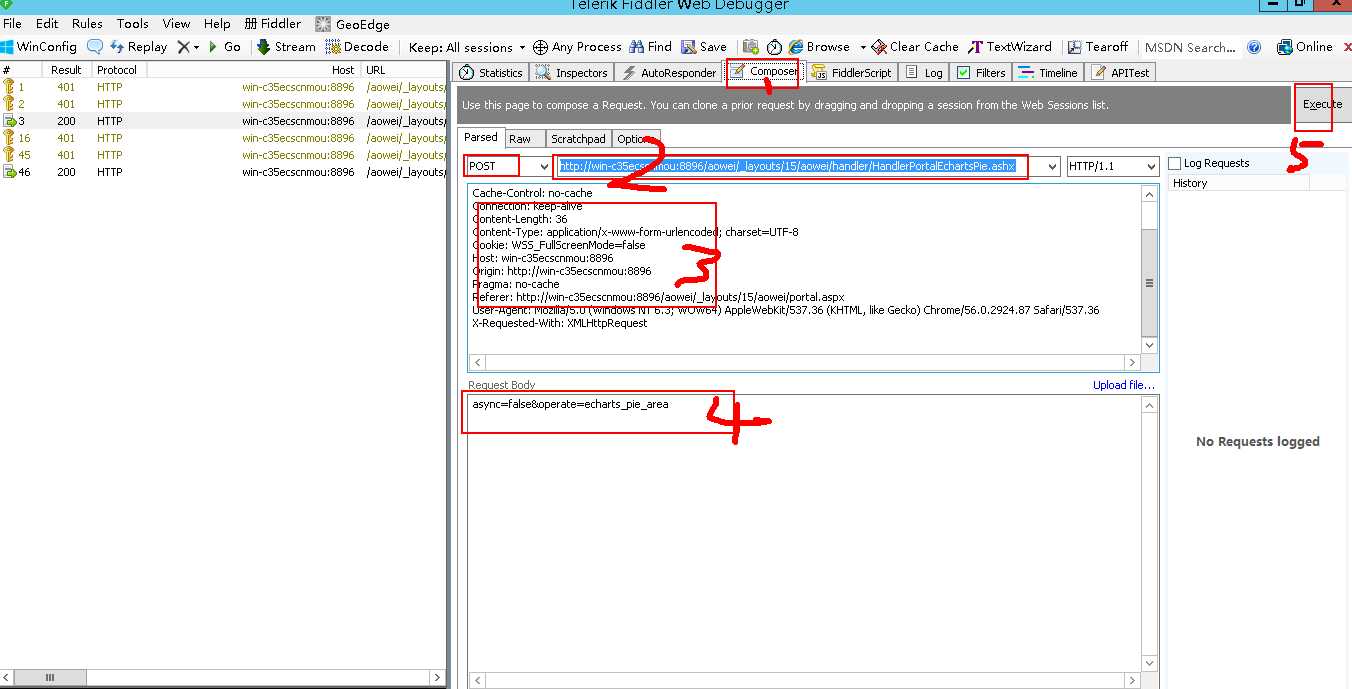Screen dimensions: 1352x689
Task: Open the GeoEdge menu item
Action: 353,23
